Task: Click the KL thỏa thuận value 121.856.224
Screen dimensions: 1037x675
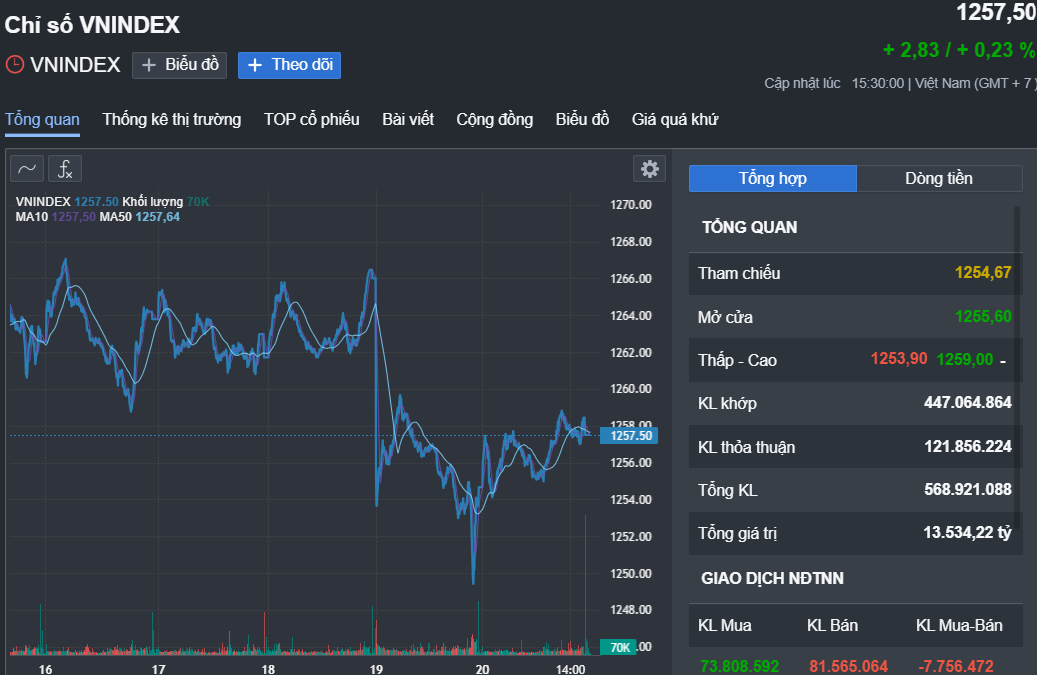Action: [x=968, y=446]
